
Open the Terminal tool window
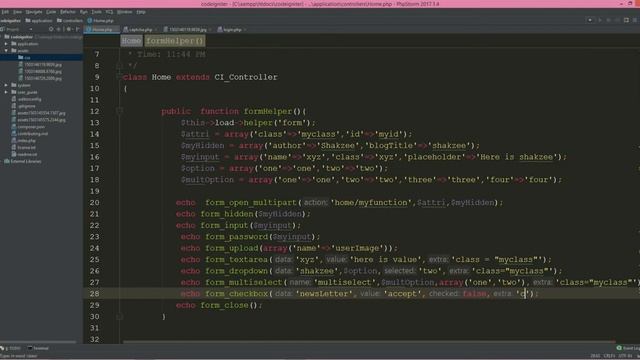[38, 348]
